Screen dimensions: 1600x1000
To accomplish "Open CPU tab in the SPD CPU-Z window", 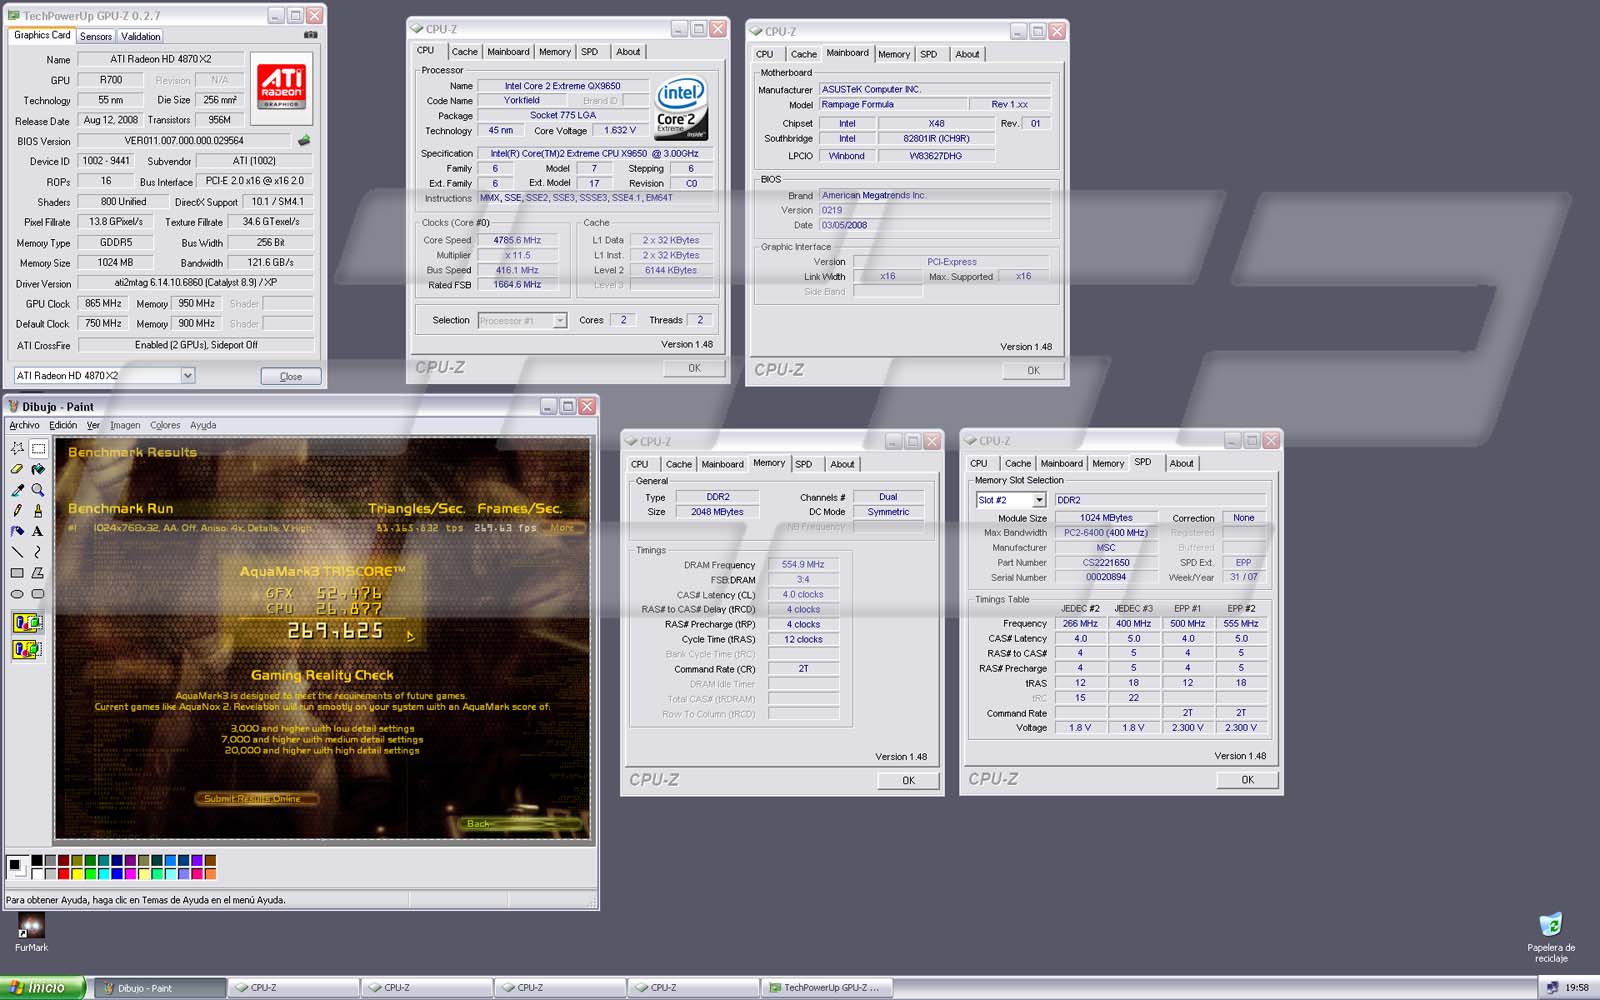I will point(979,463).
